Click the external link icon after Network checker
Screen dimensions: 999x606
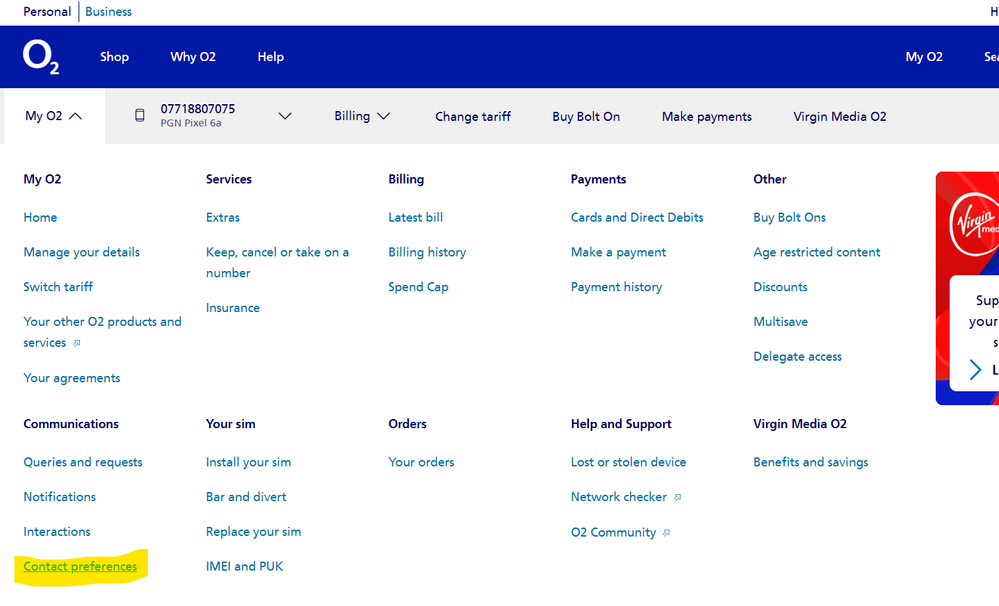677,498
